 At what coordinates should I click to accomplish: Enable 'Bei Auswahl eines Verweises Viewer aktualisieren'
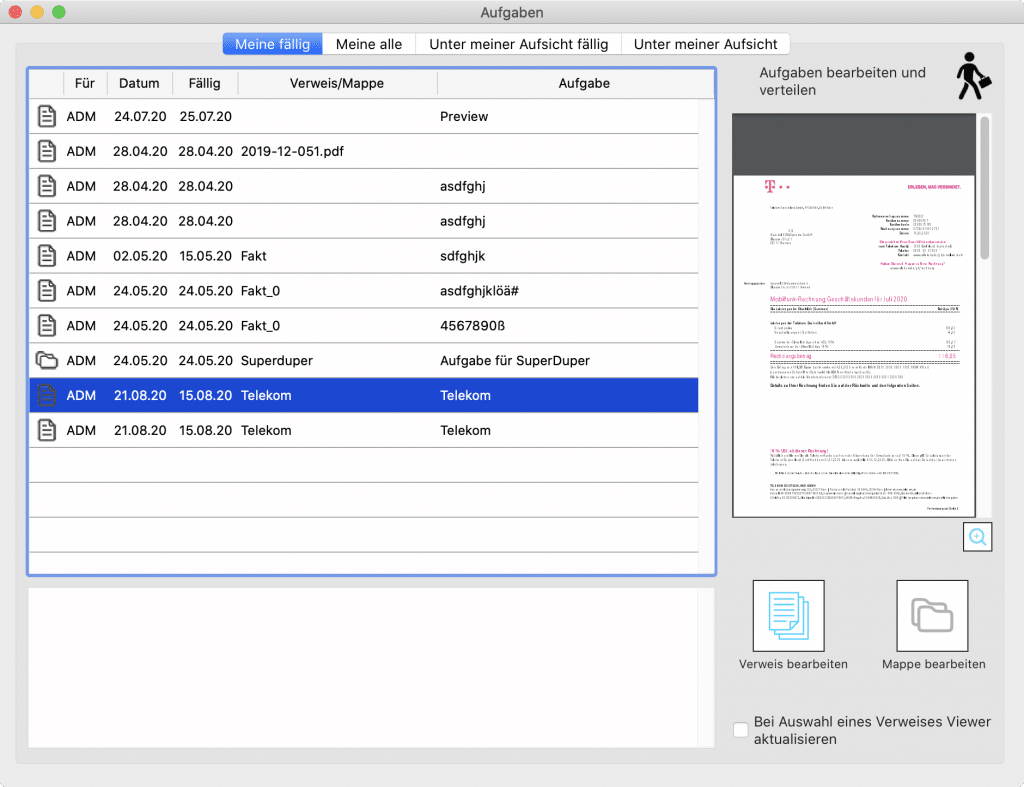[741, 730]
